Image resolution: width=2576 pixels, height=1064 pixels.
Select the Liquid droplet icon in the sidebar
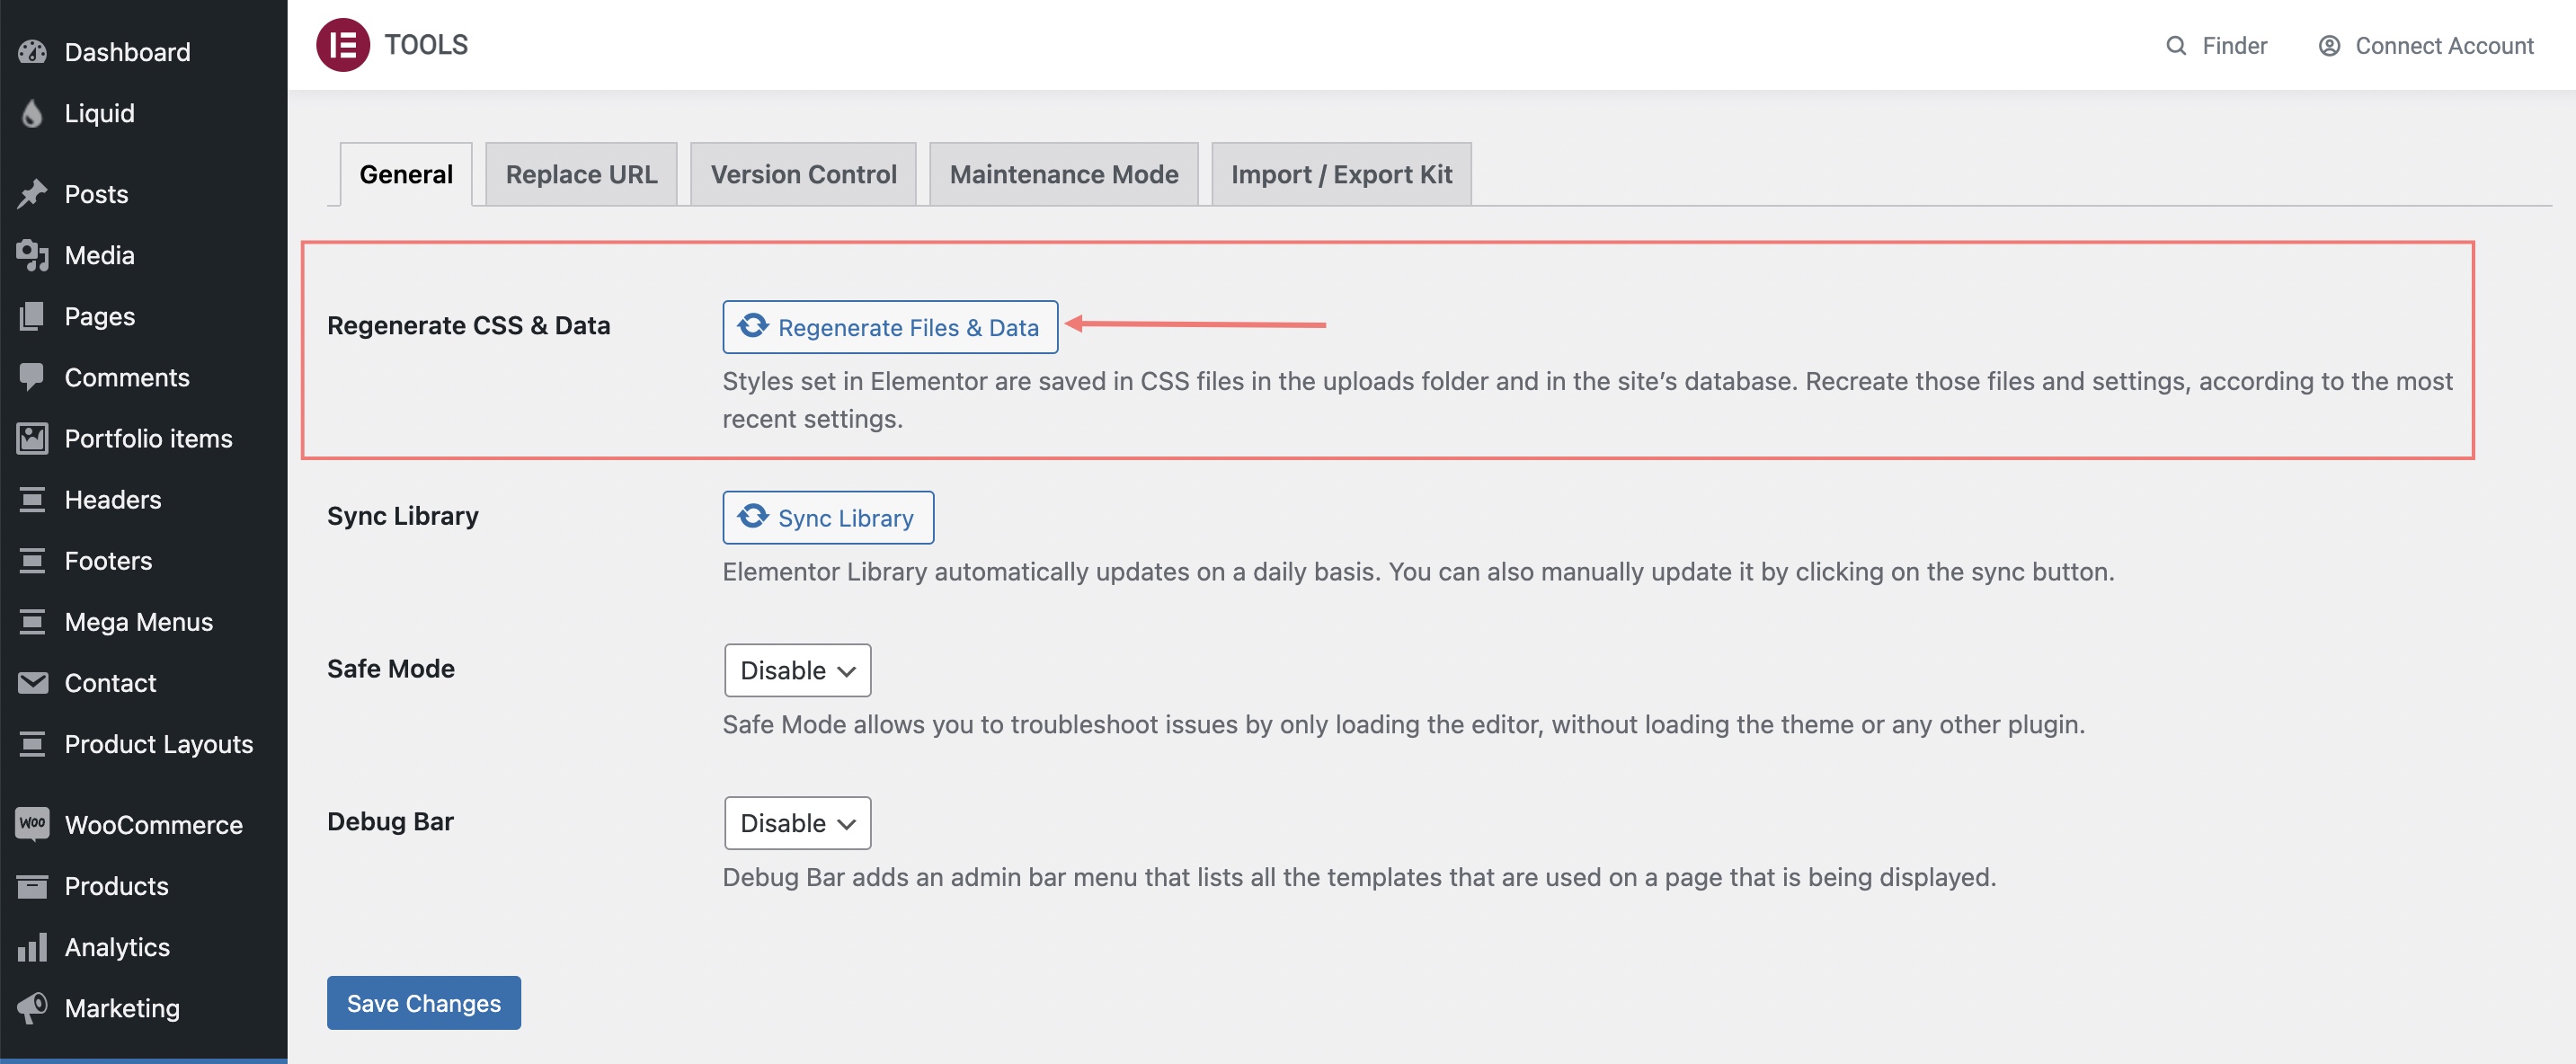pyautogui.click(x=32, y=113)
